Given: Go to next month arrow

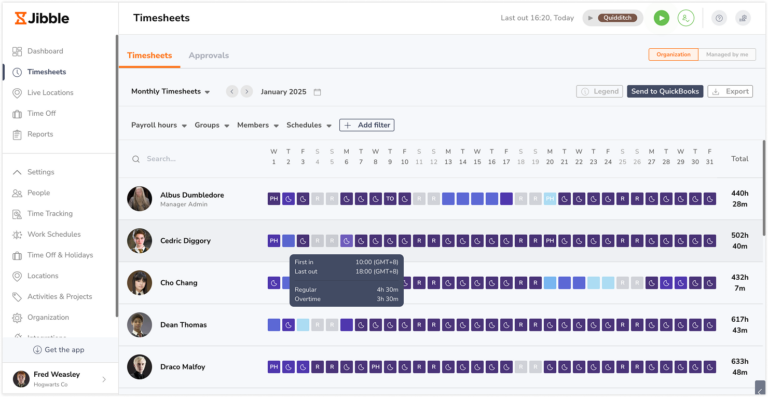Looking at the screenshot, I should click(247, 92).
